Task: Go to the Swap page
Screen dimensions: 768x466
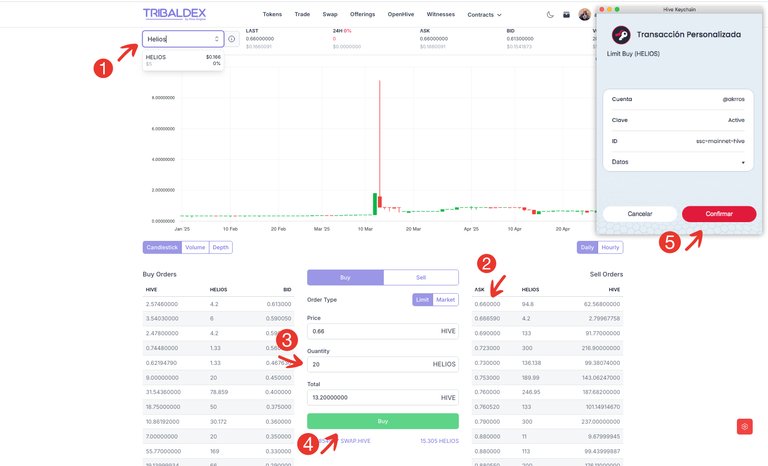Action: click(x=330, y=14)
